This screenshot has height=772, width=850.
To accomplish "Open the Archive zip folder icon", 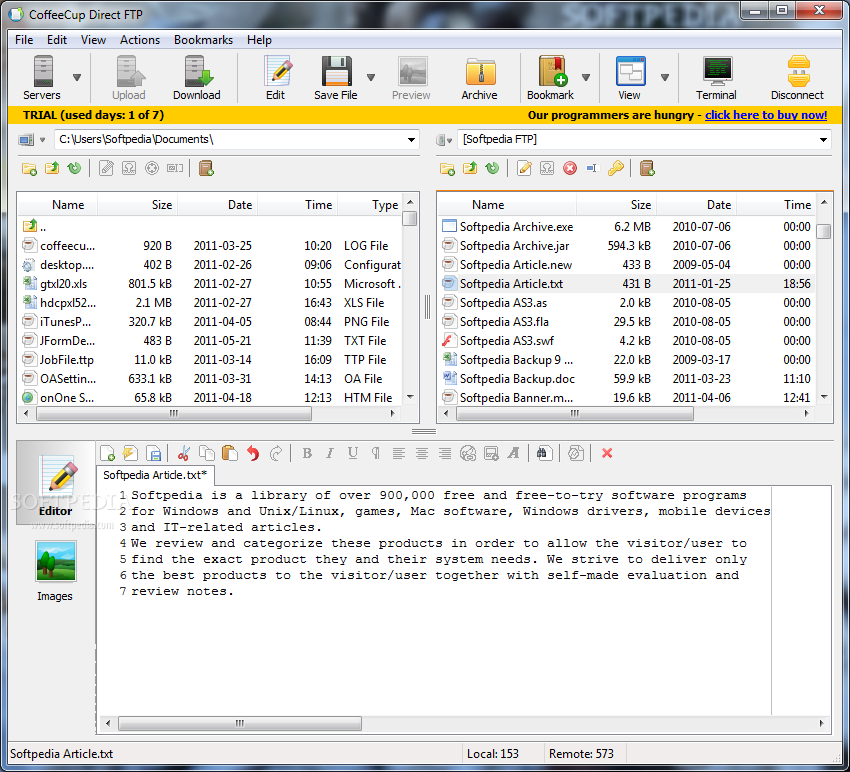I will 480,71.
